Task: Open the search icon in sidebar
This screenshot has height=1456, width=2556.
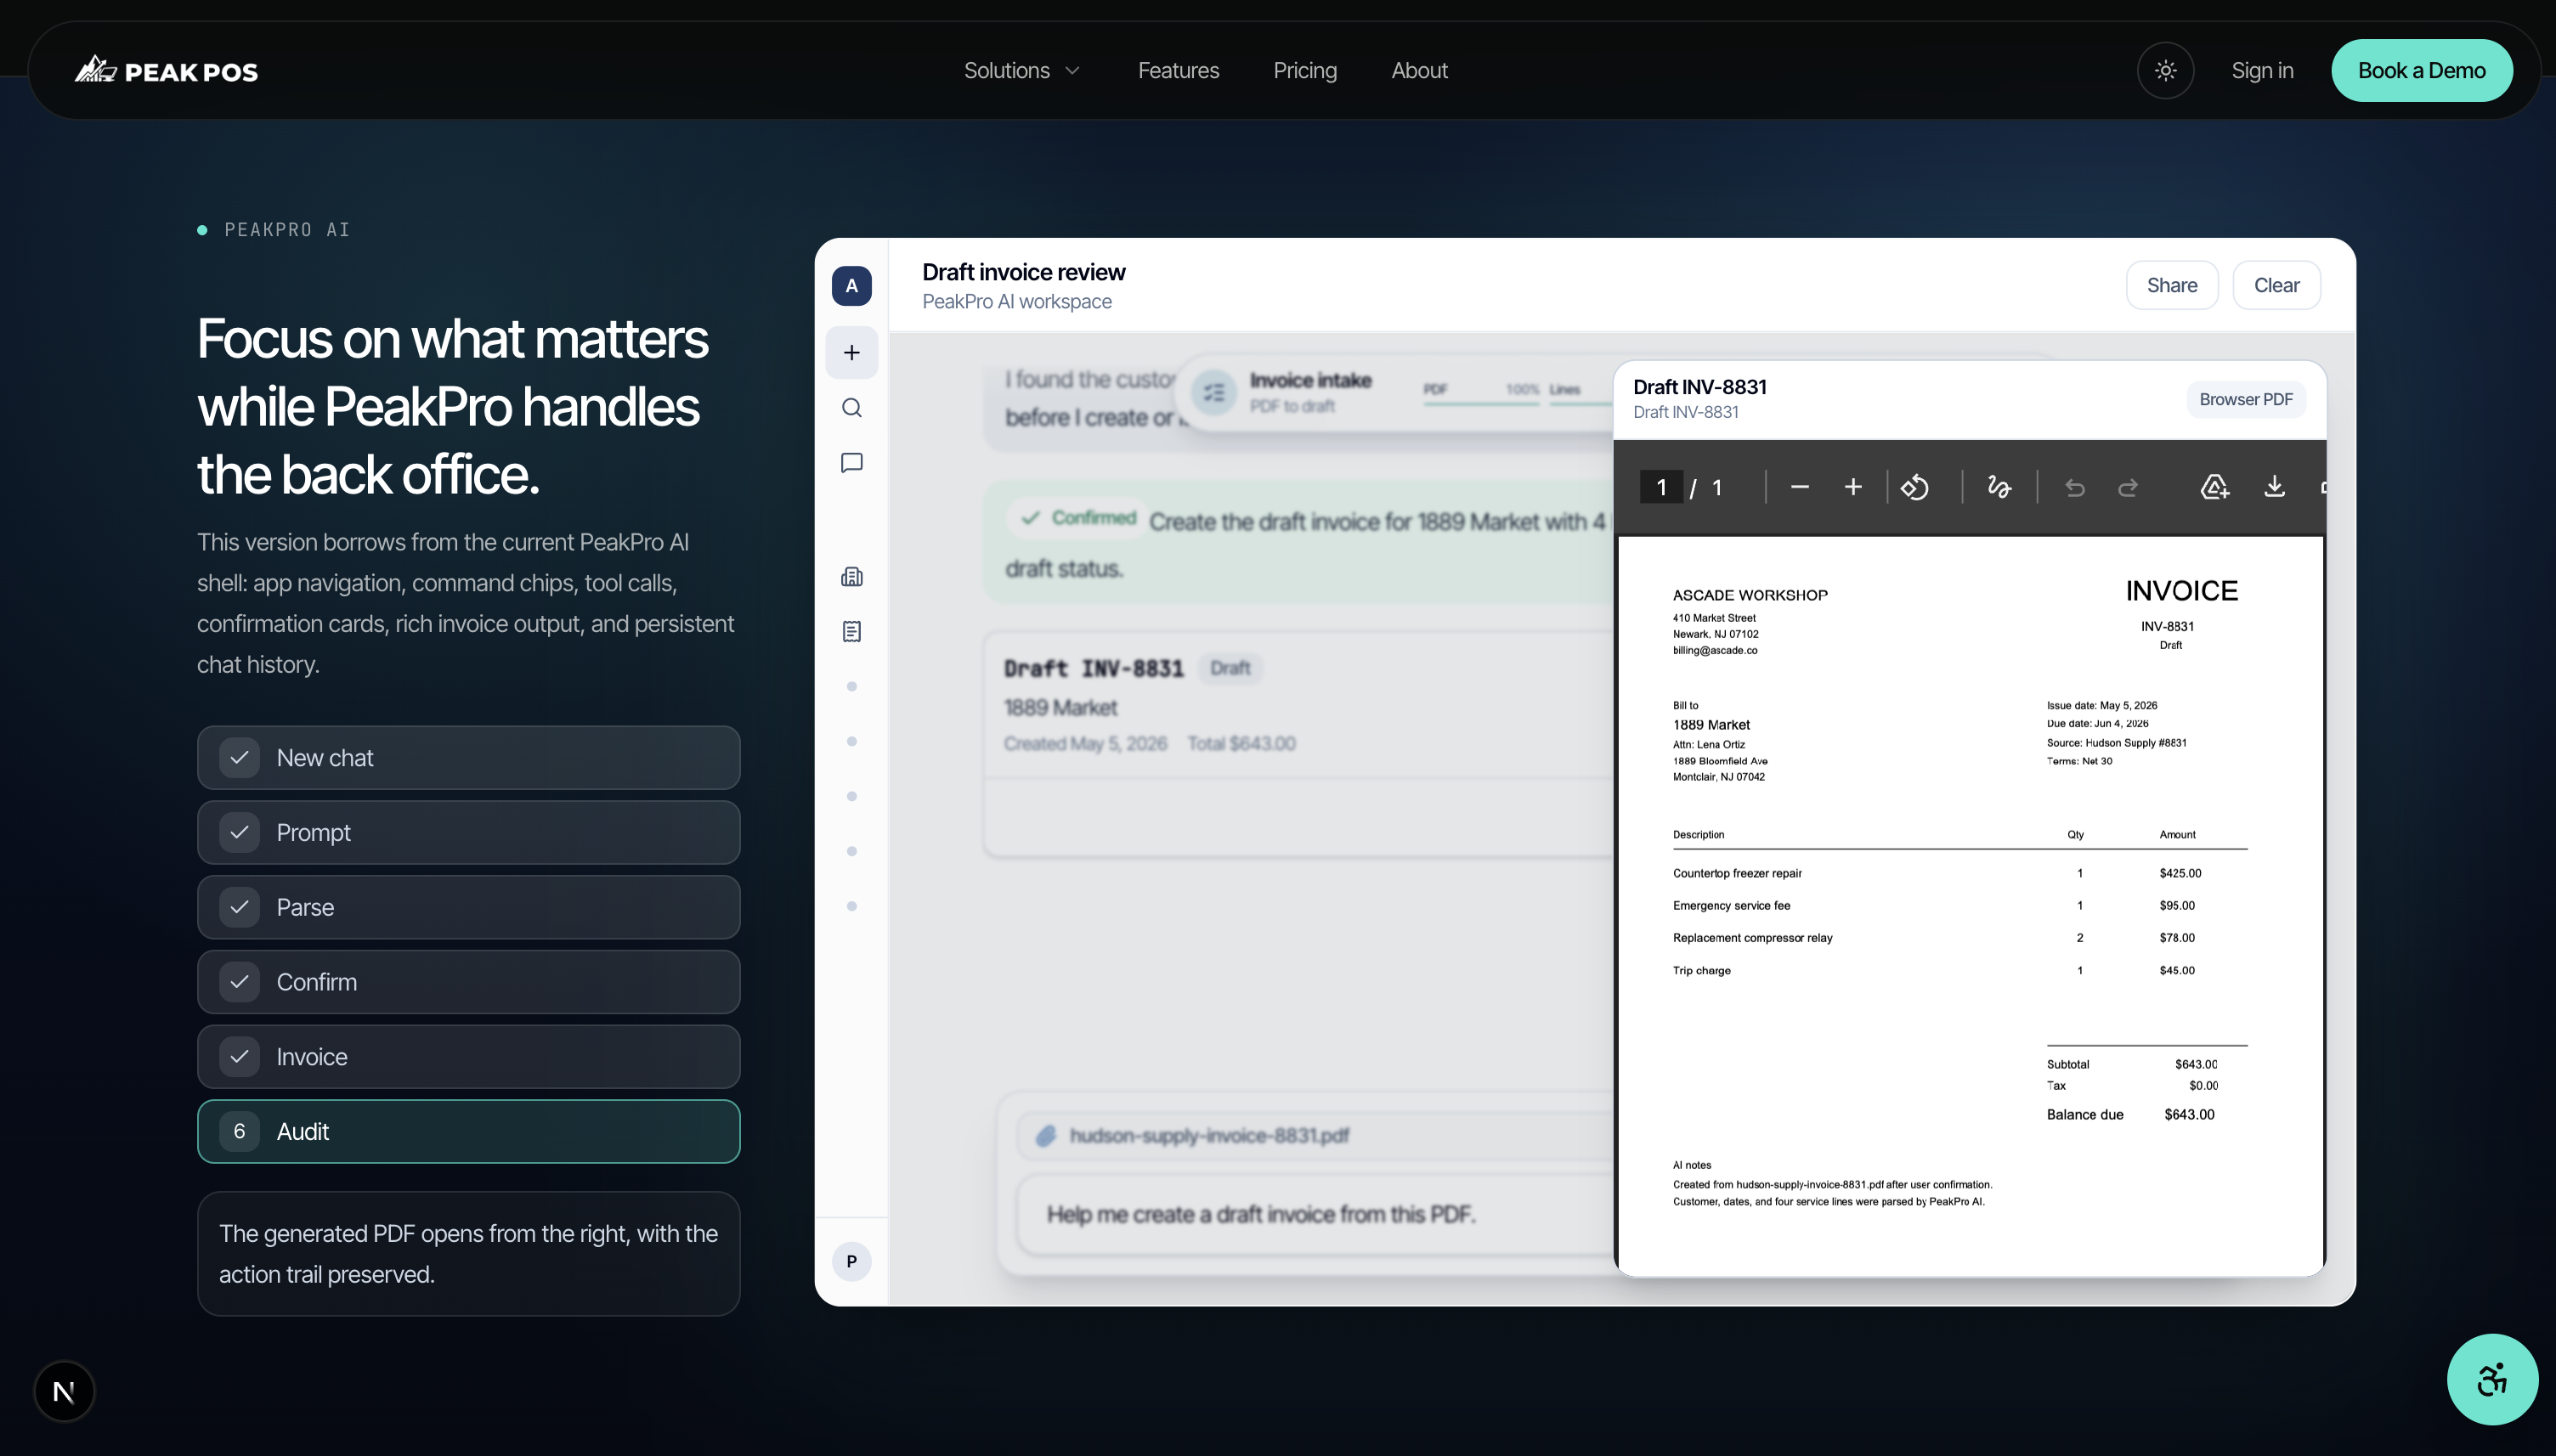Action: pos(851,407)
